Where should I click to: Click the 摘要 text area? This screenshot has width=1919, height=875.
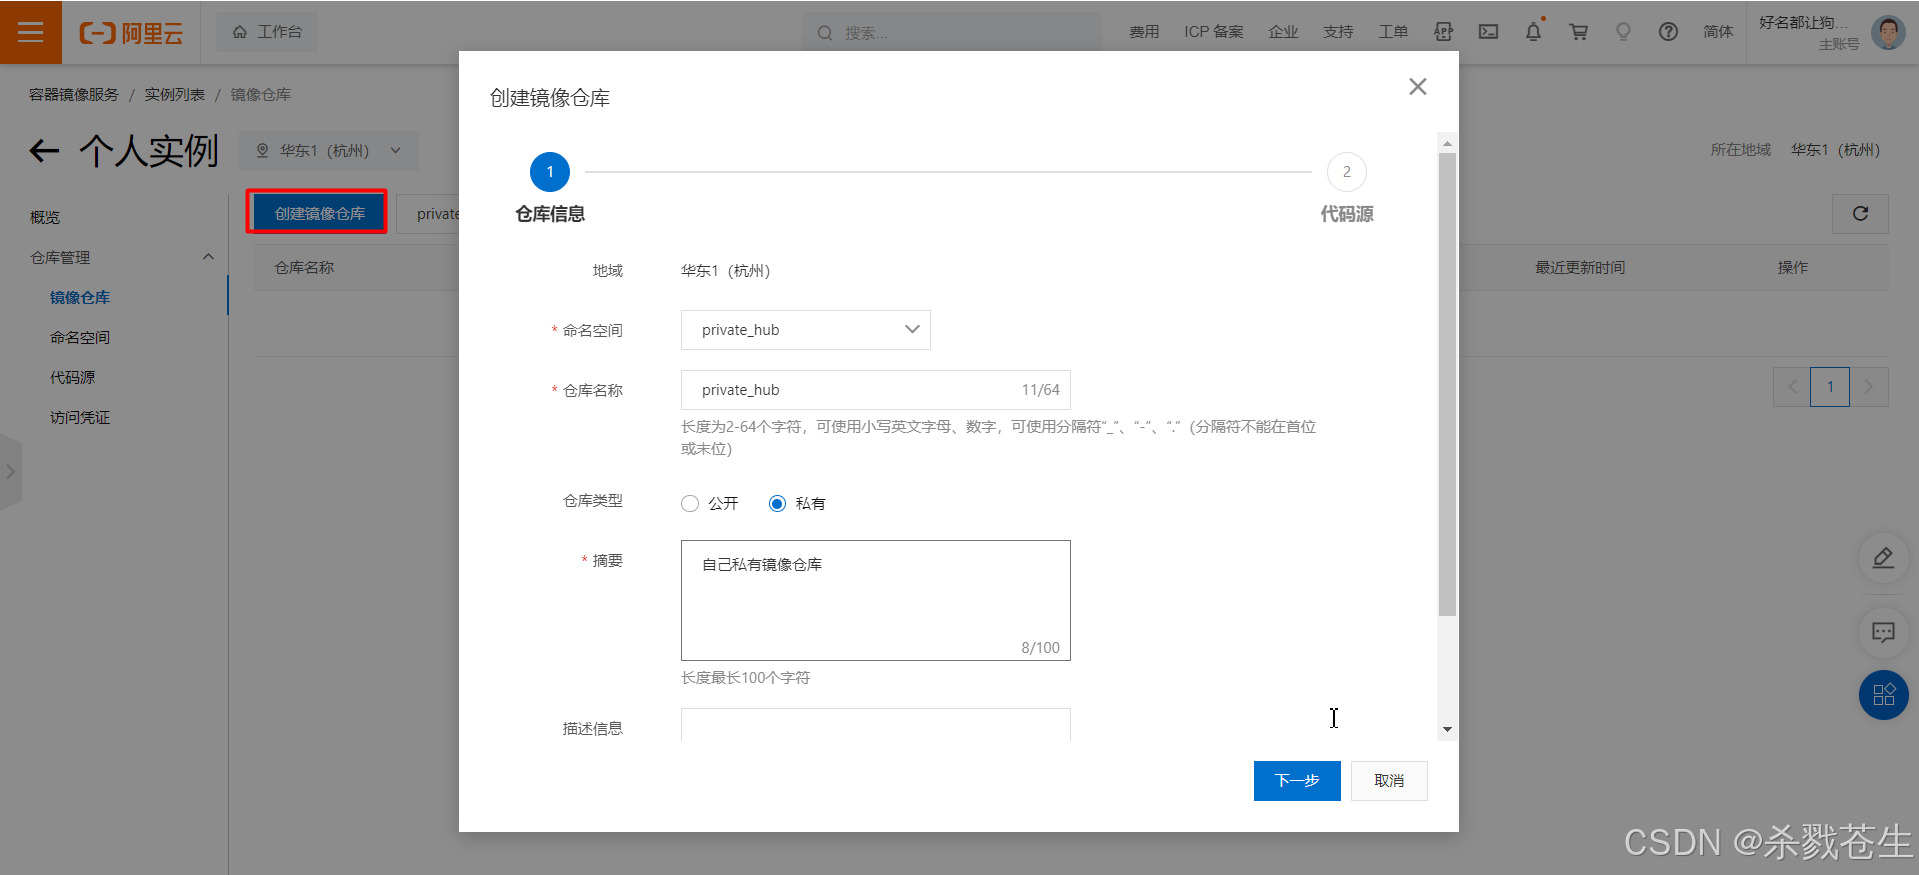[875, 600]
